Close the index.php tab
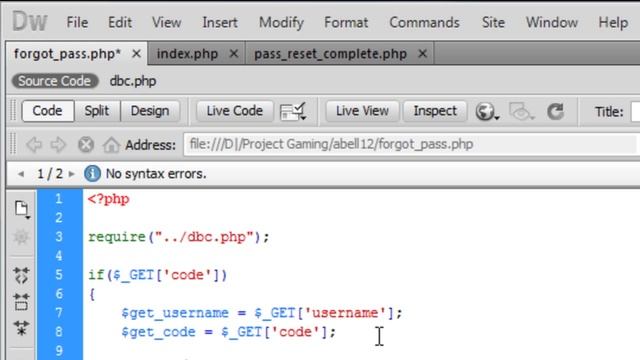The width and height of the screenshot is (640, 360). pyautogui.click(x=233, y=53)
